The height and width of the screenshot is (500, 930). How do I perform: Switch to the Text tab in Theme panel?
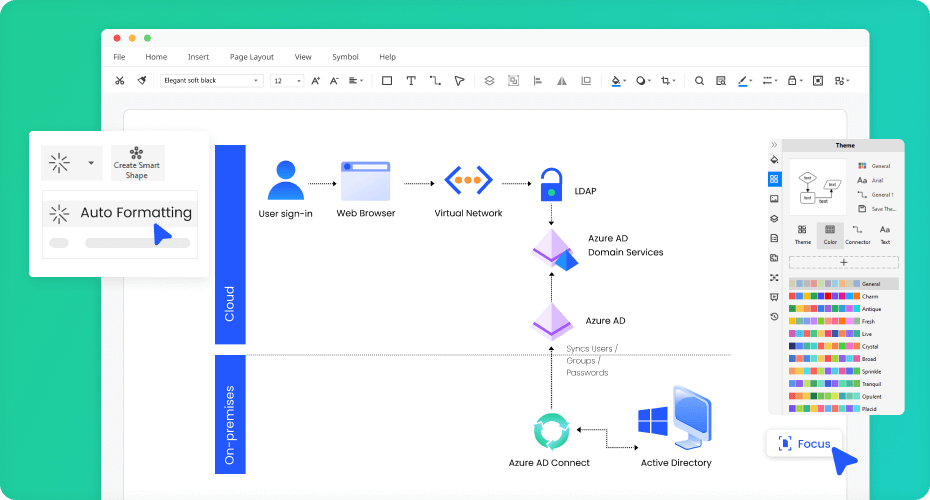885,235
